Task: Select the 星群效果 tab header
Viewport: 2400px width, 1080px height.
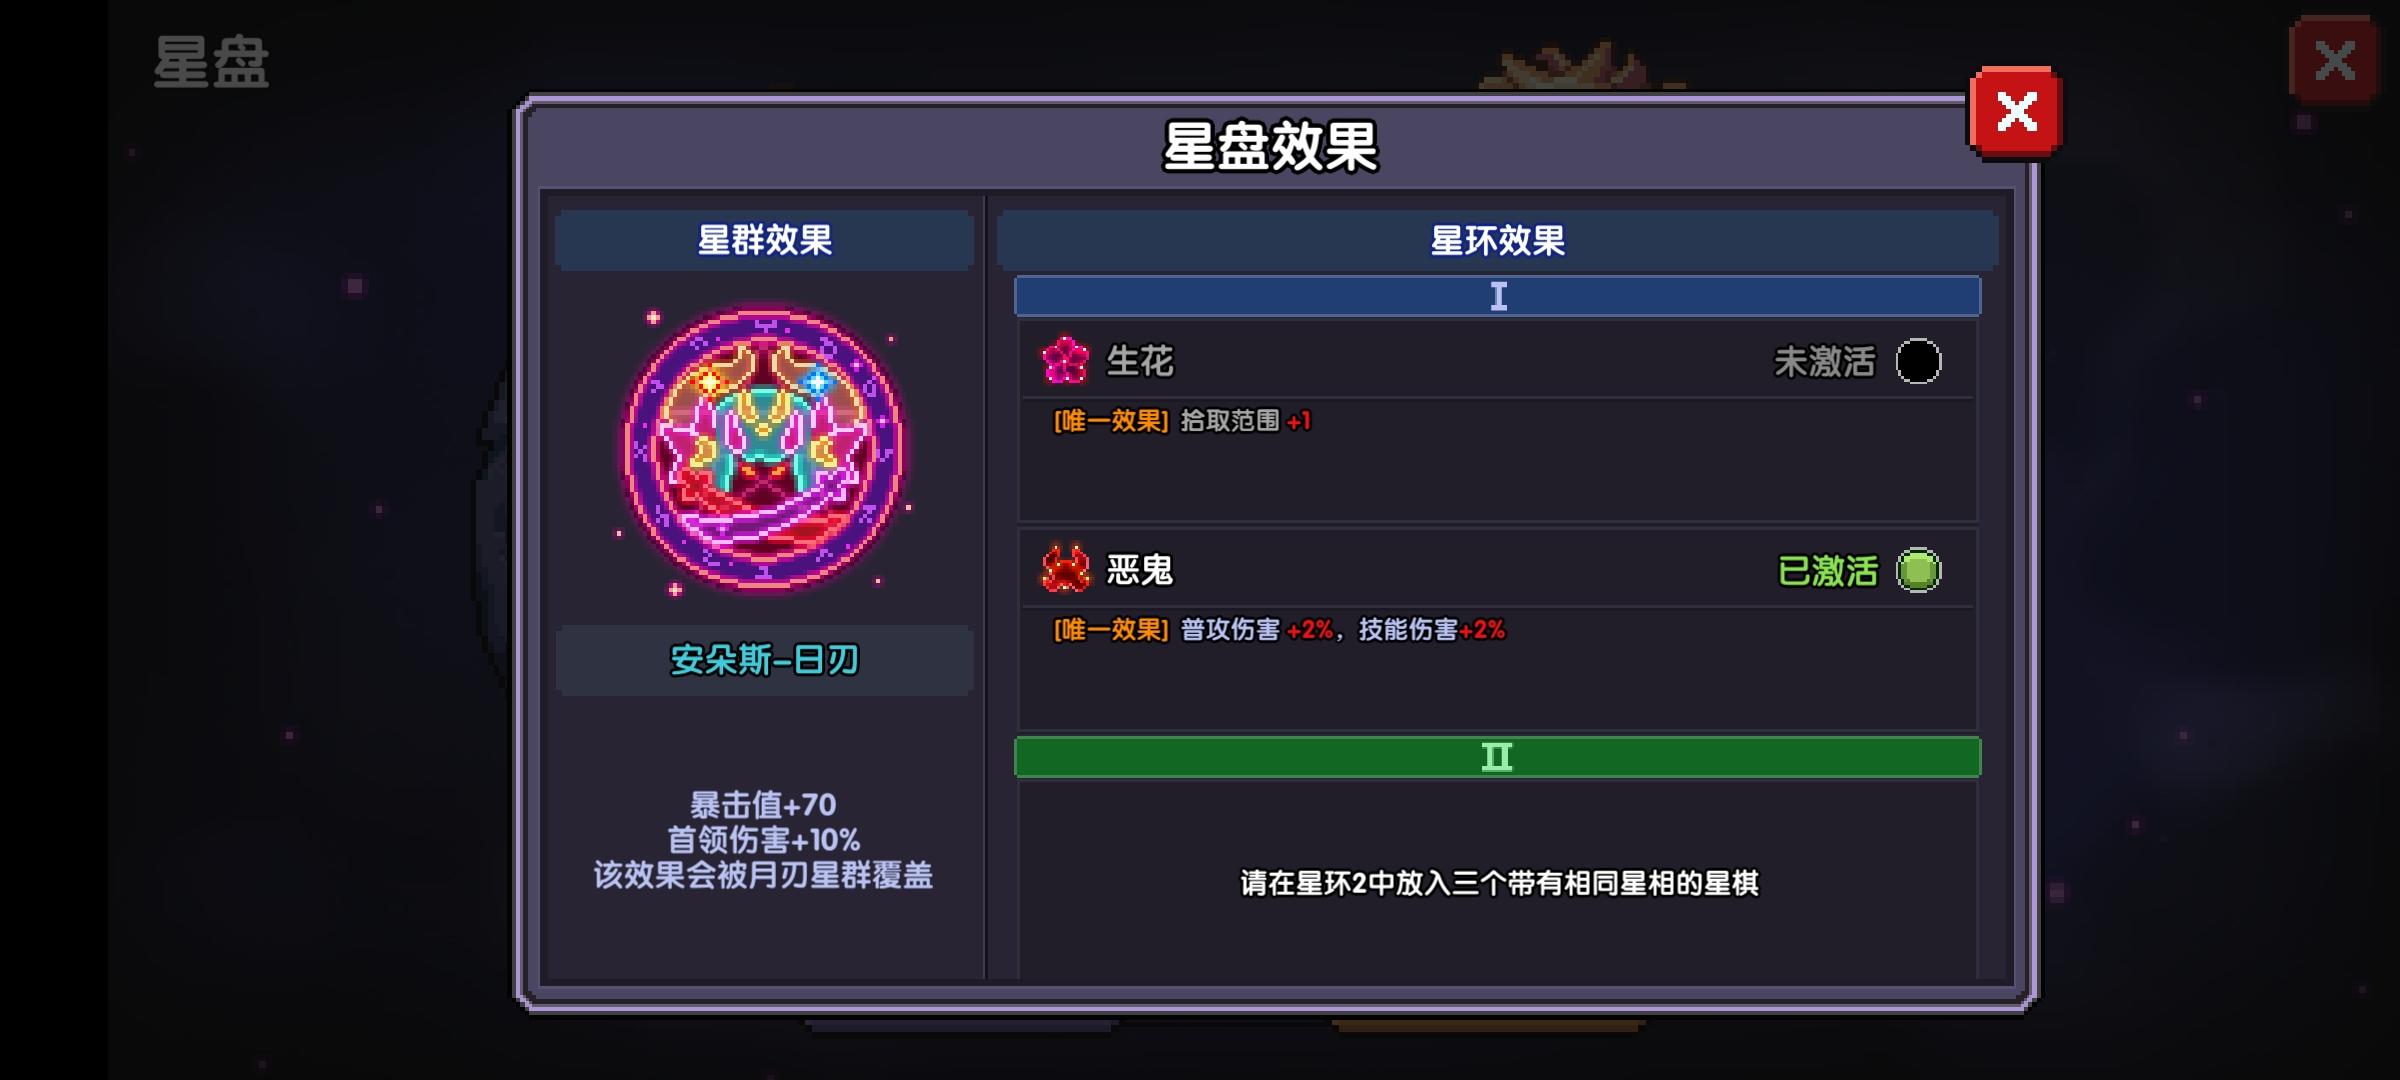Action: click(764, 240)
